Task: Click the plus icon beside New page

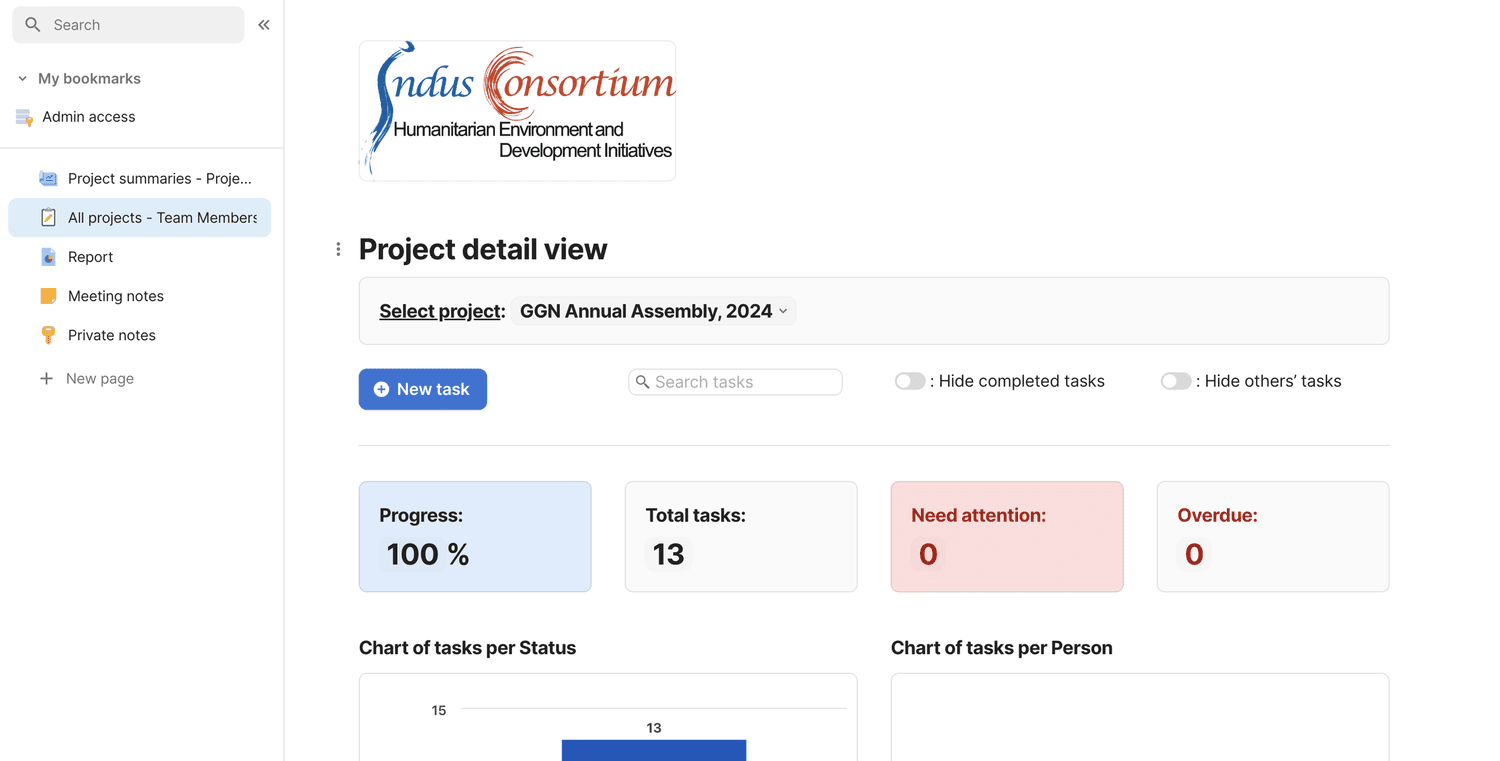Action: (46, 378)
